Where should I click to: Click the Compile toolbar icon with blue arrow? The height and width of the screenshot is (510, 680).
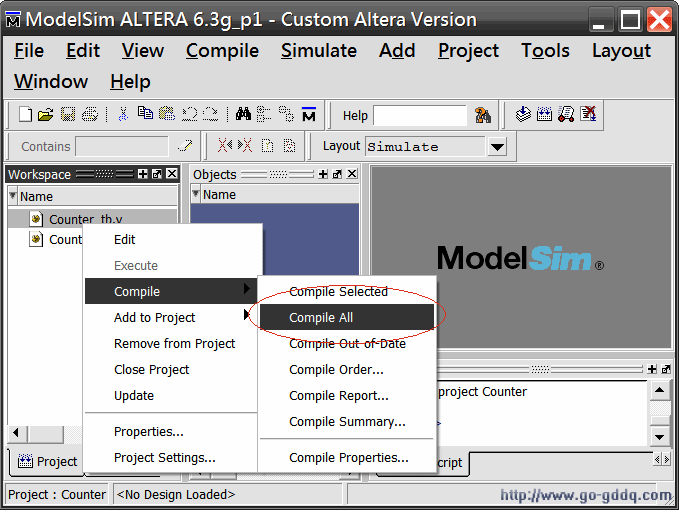(x=523, y=114)
